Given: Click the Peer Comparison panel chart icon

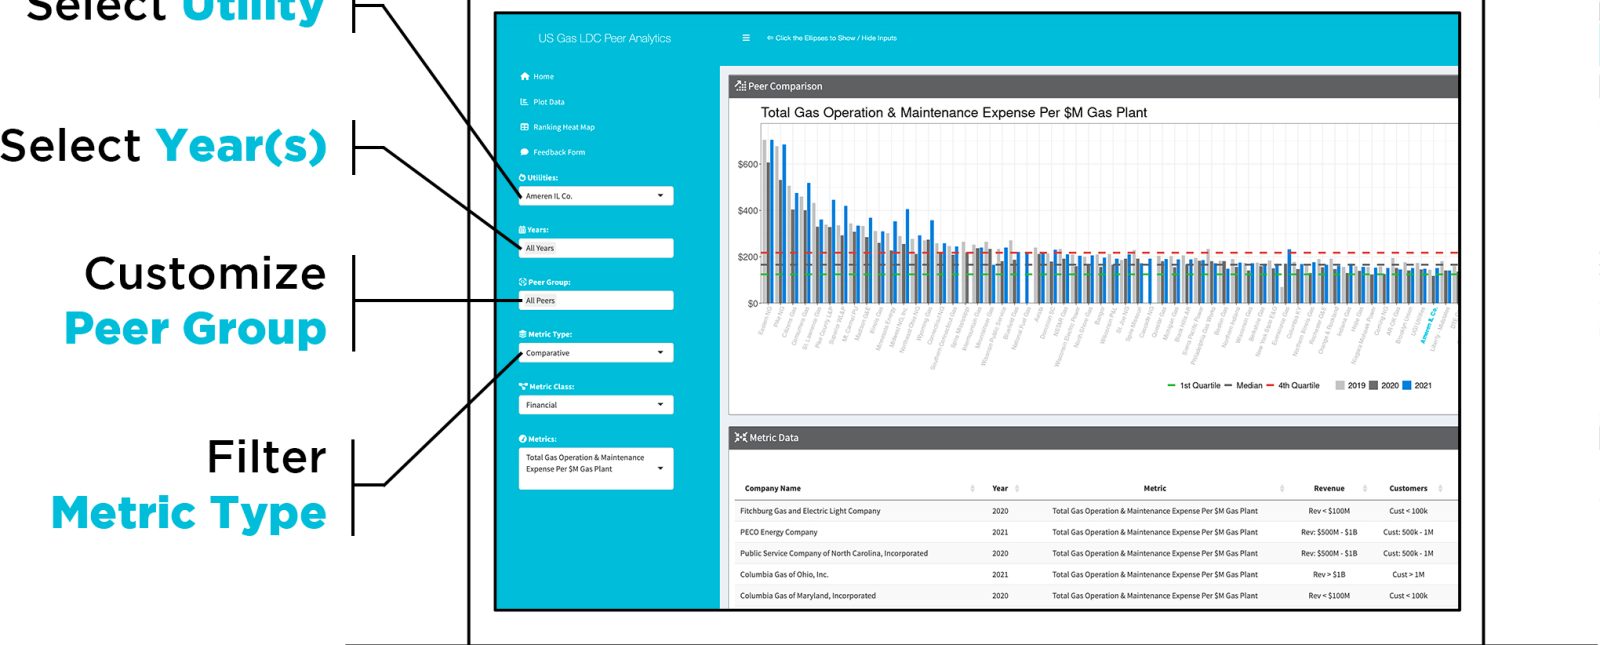Looking at the screenshot, I should click(741, 86).
